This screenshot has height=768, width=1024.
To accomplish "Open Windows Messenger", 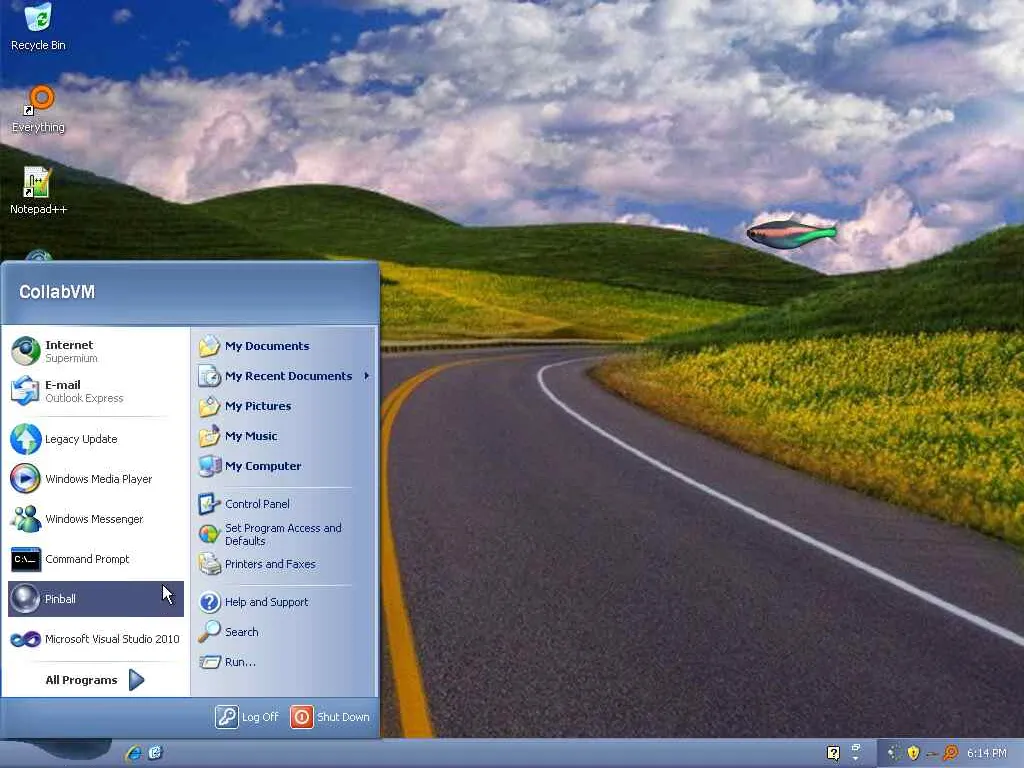I will (x=96, y=519).
